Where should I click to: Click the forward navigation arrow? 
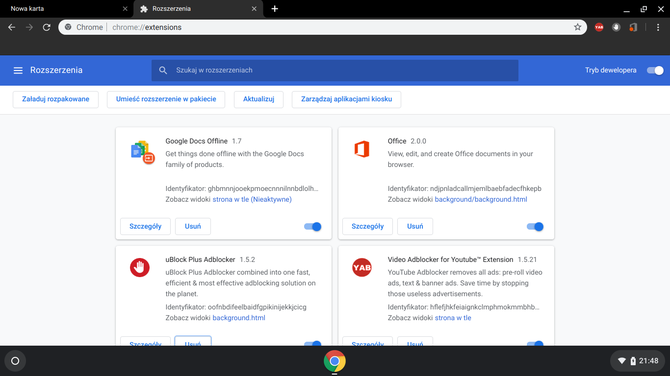pos(29,27)
